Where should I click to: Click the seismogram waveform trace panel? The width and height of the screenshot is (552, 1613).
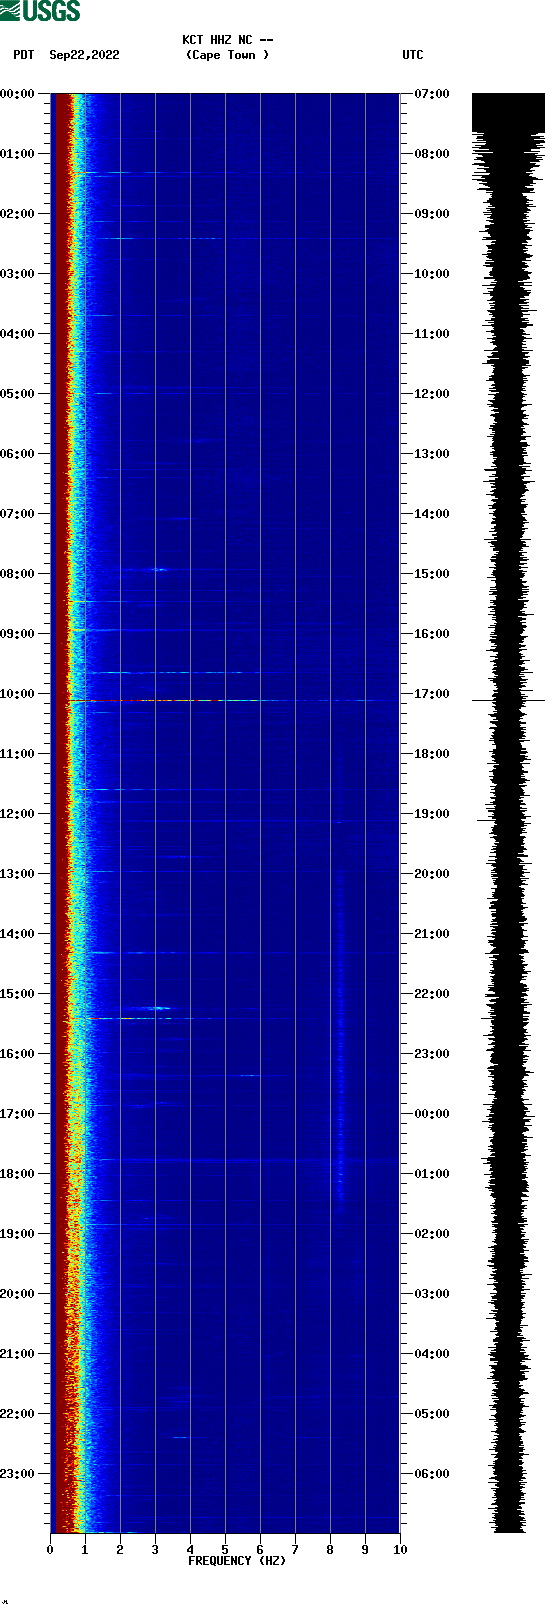(x=508, y=813)
